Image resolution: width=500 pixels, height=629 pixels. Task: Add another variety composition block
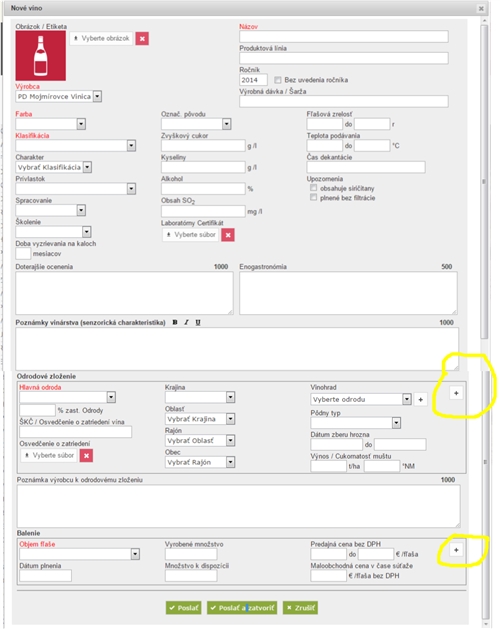point(456,393)
